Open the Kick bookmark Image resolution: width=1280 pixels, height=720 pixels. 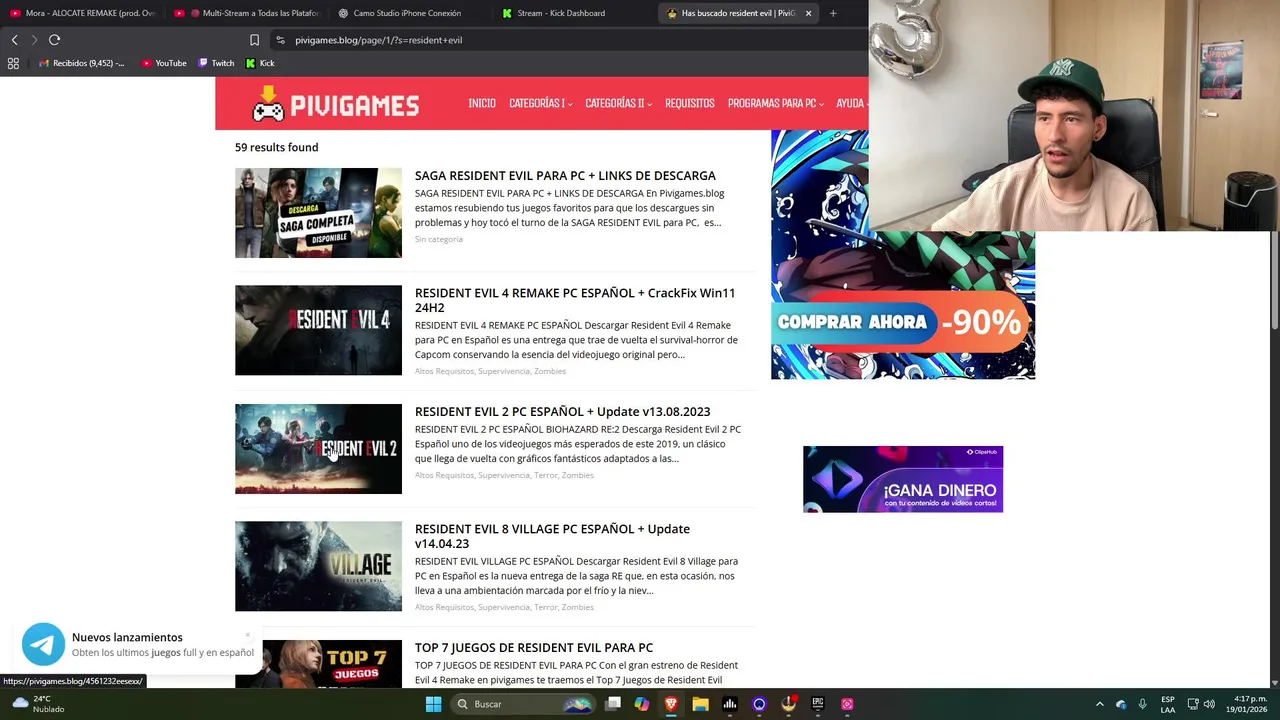coord(260,63)
